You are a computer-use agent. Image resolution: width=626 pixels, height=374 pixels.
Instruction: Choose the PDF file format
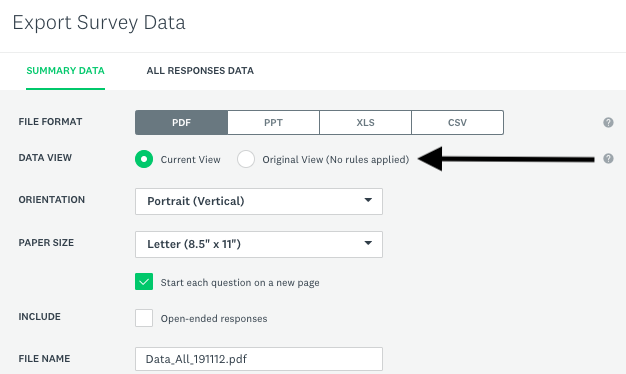point(181,123)
